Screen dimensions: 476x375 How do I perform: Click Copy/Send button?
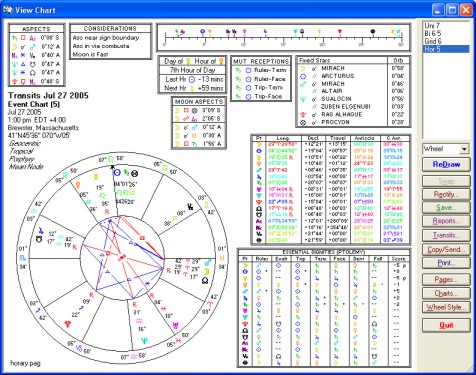(x=446, y=249)
